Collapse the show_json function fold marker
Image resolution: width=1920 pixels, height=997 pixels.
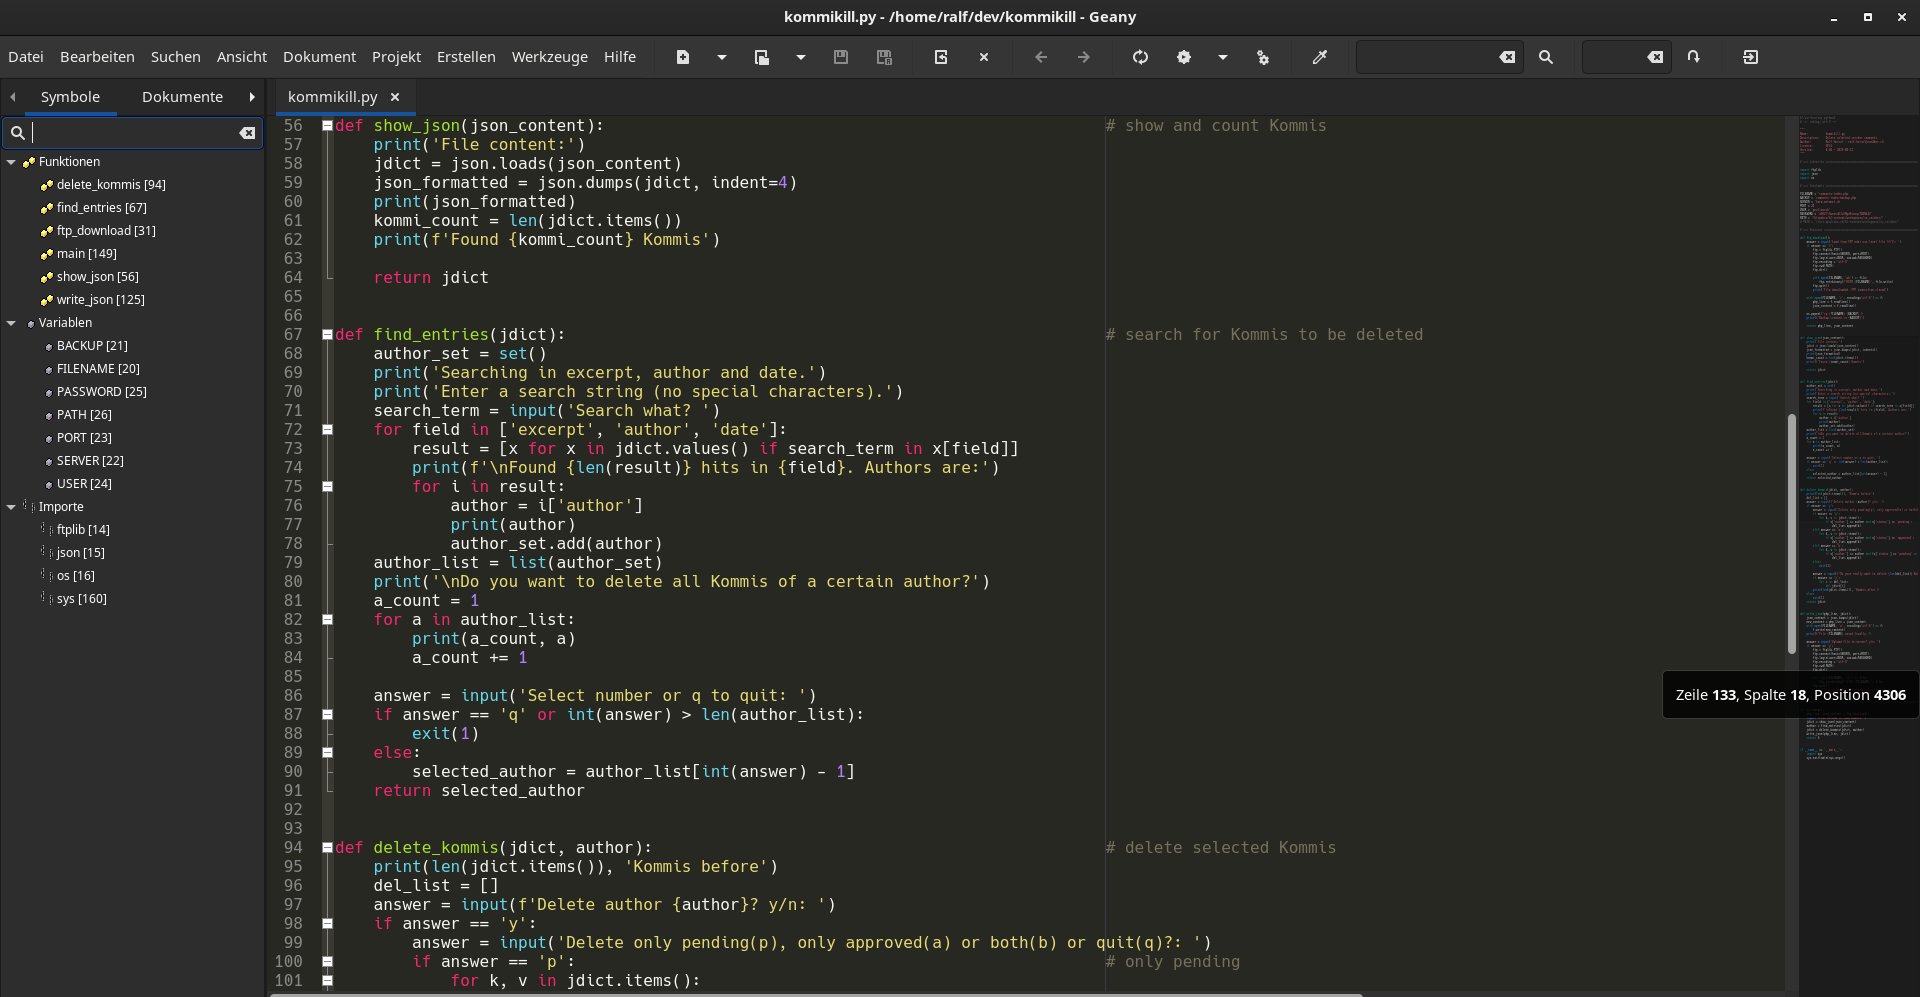click(x=327, y=126)
